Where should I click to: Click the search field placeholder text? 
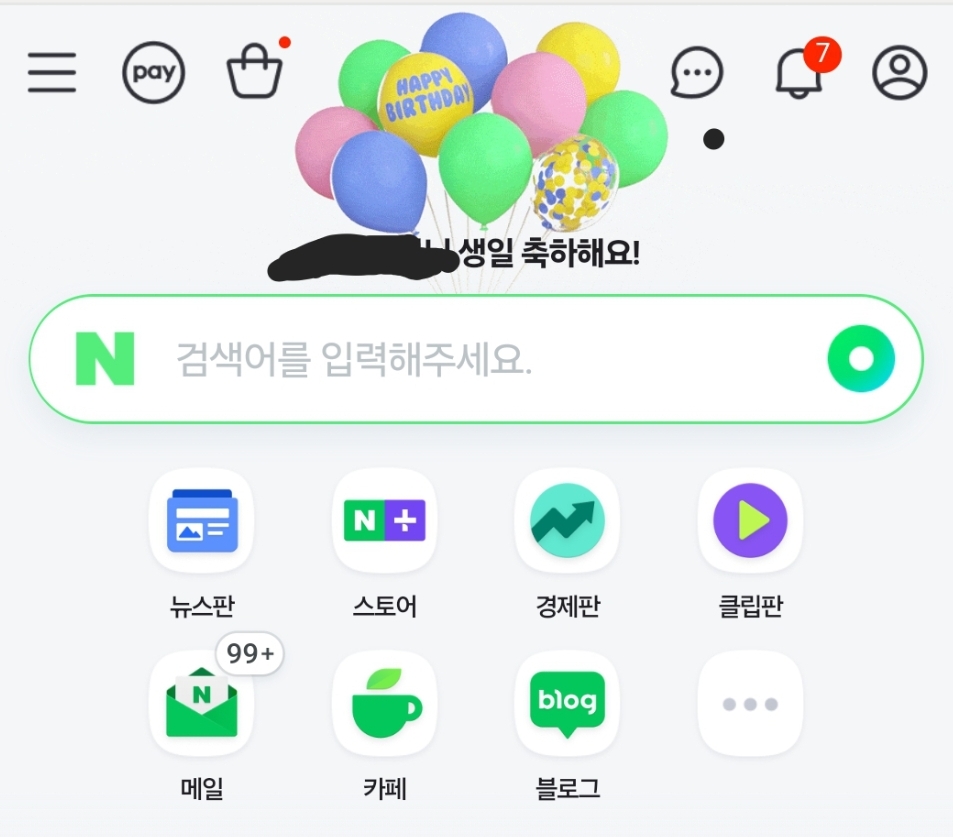(354, 359)
